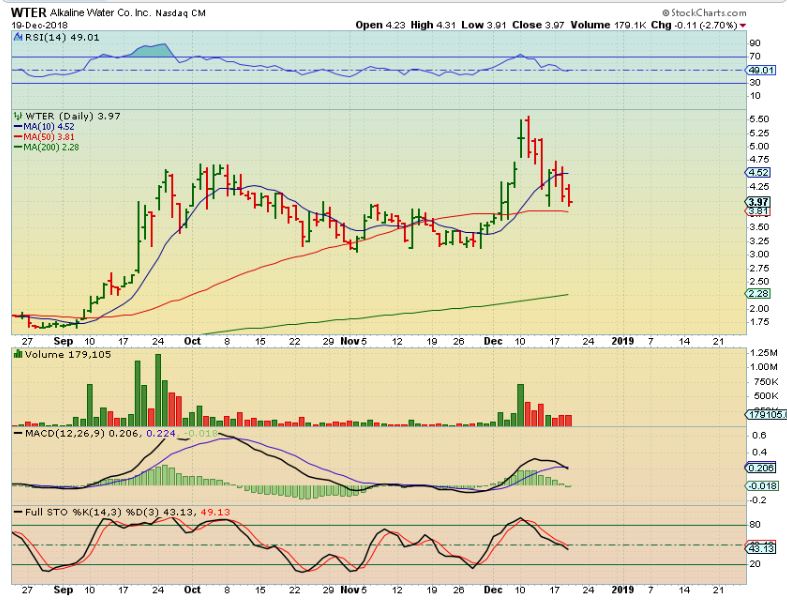Click the tallest green volume bar near Sep 24
Screen dimensions: 787x601
(158, 390)
